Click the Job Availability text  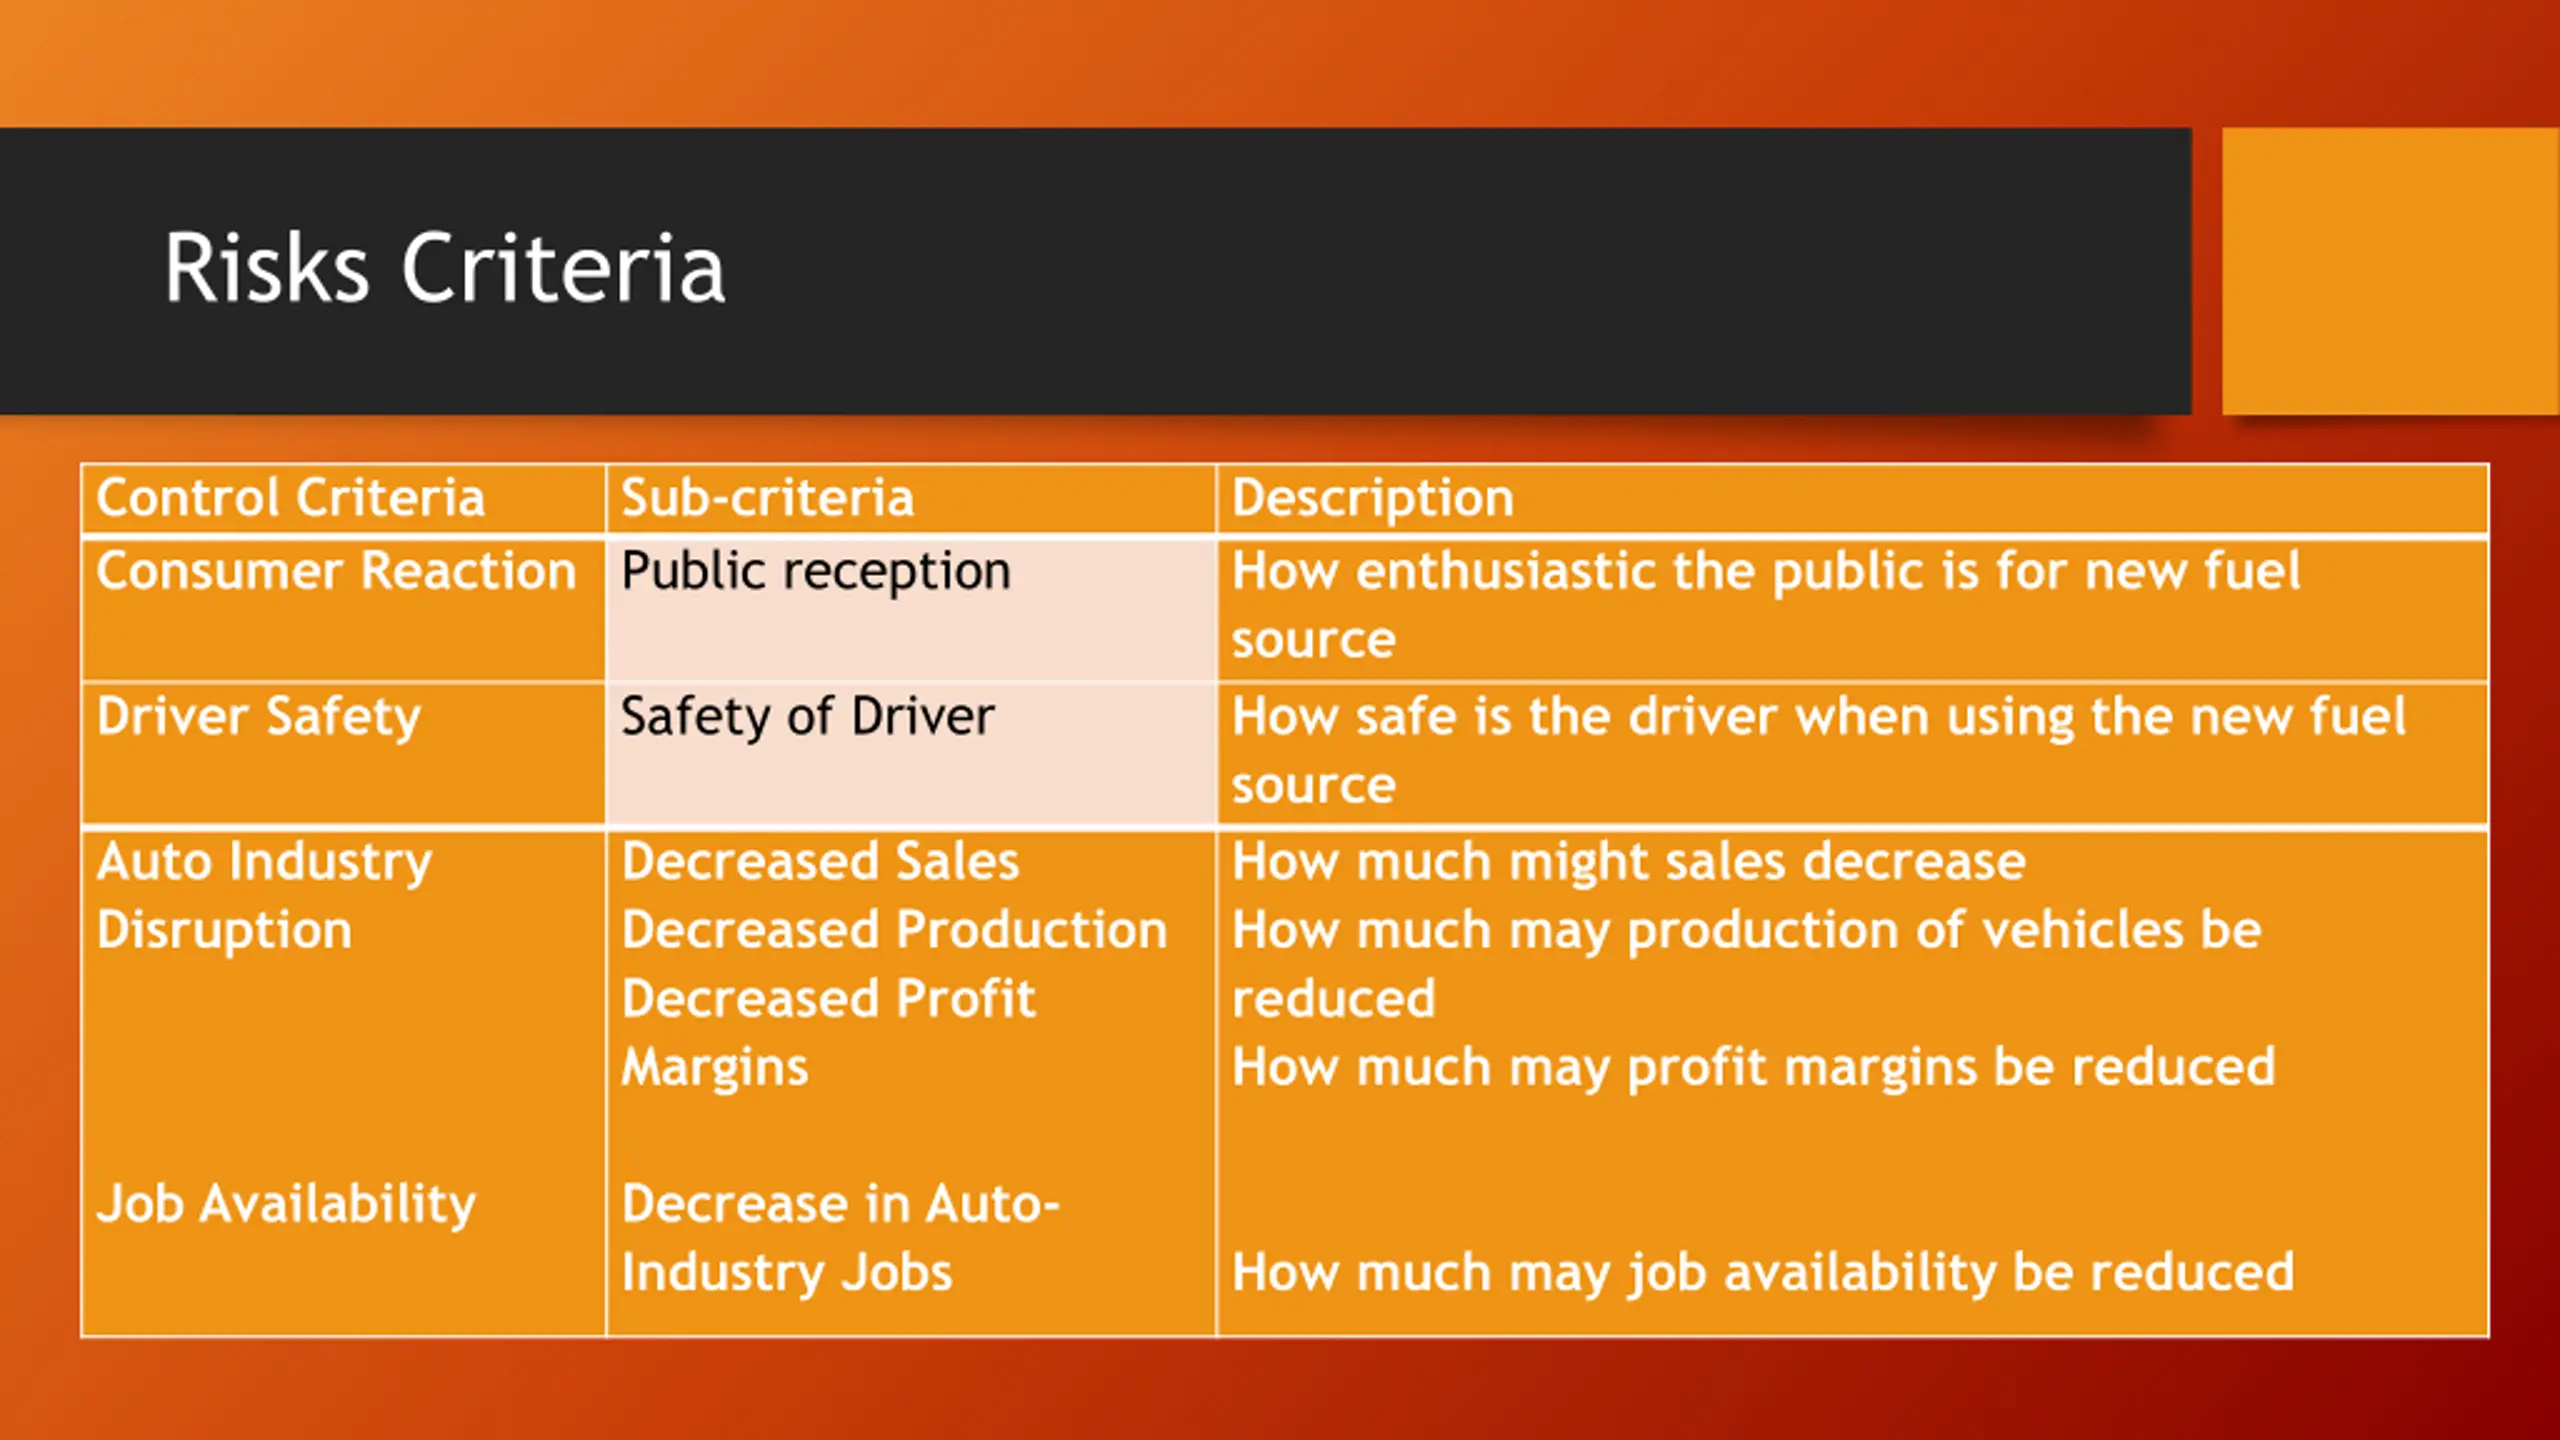(286, 1204)
